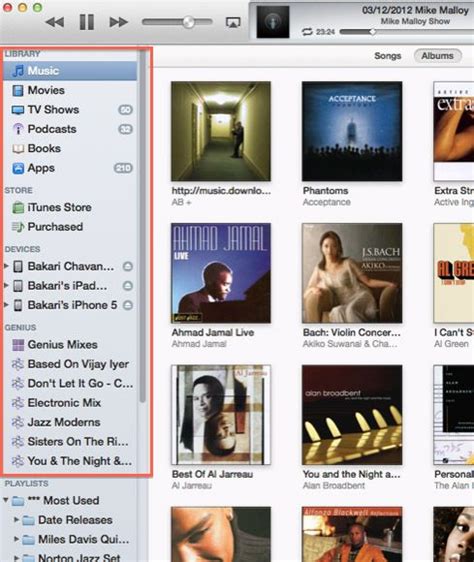Image resolution: width=474 pixels, height=562 pixels.
Task: Click the rewind previous track button
Action: click(55, 22)
